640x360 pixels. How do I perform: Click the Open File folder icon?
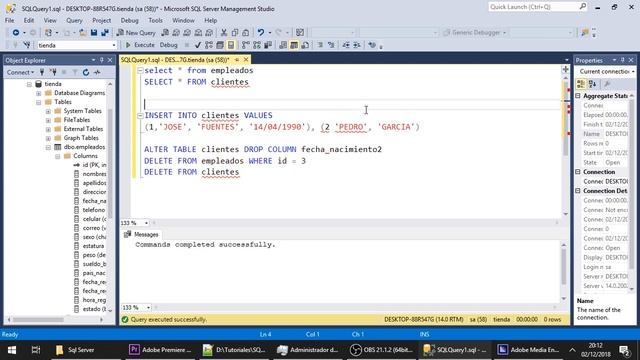point(82,33)
